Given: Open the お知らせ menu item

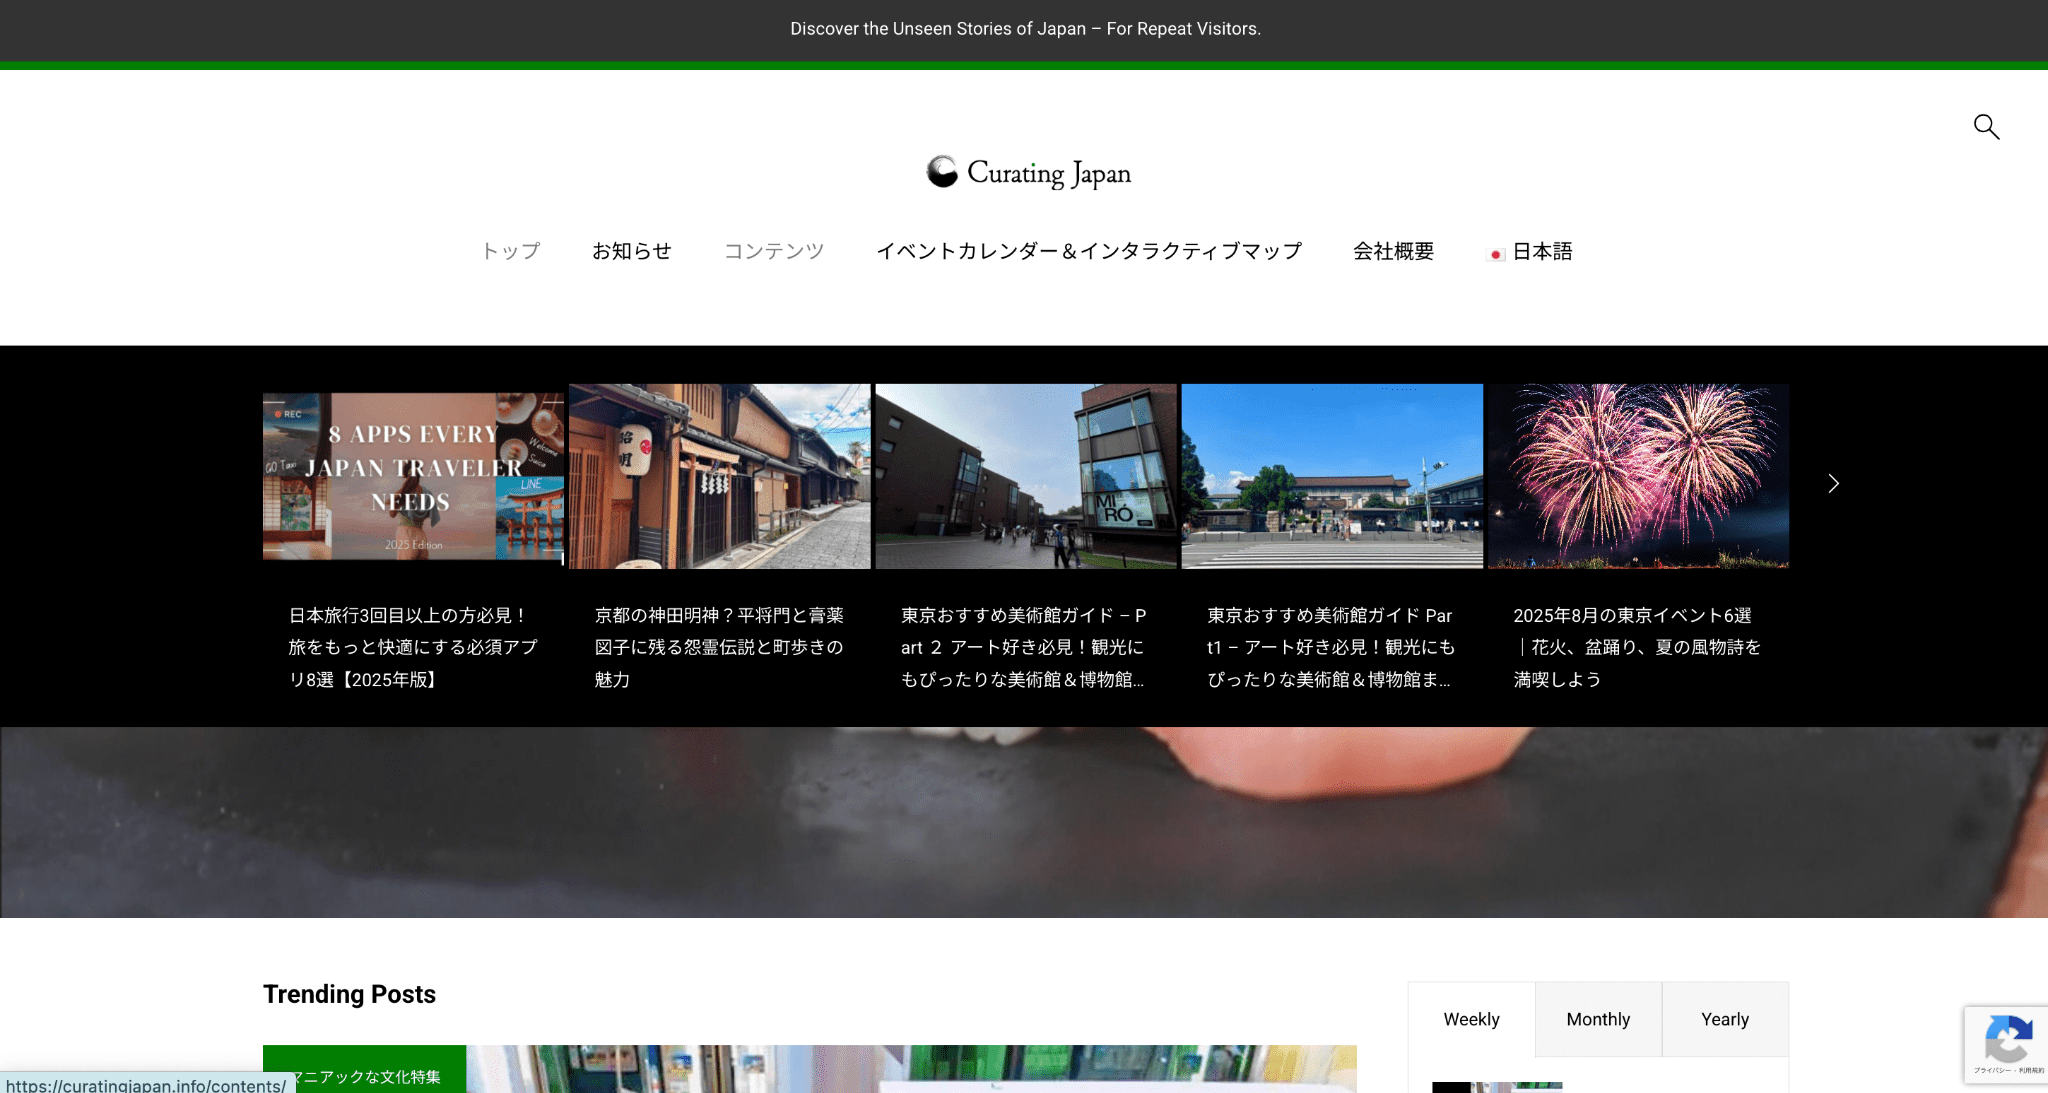Looking at the screenshot, I should pos(632,251).
